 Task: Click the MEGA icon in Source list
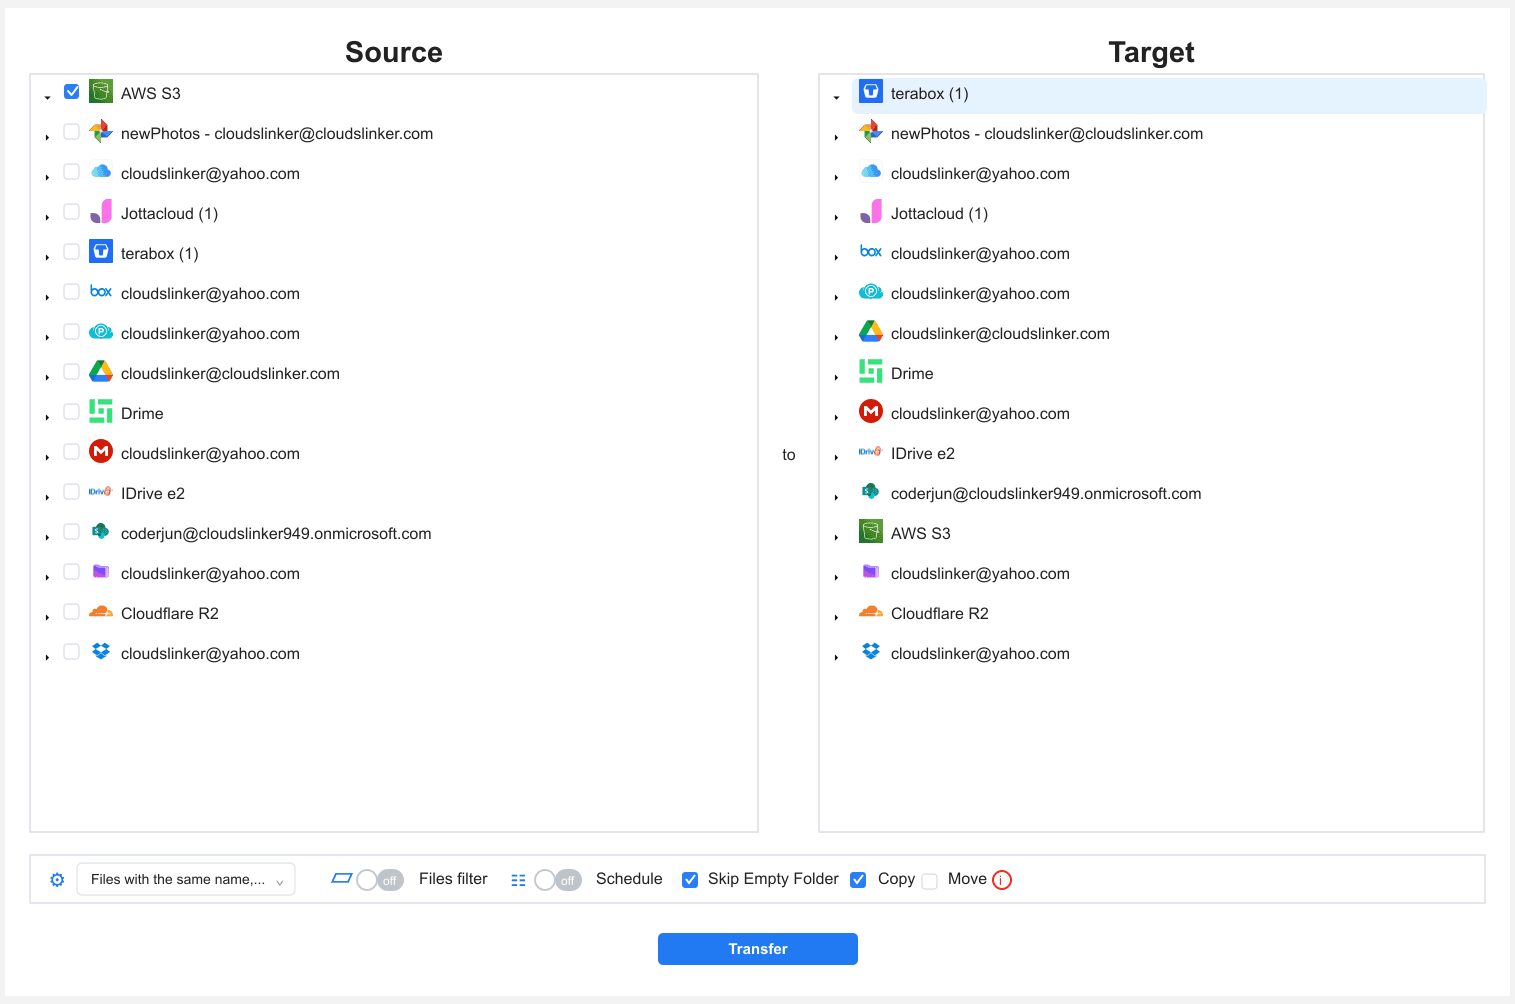pyautogui.click(x=101, y=452)
